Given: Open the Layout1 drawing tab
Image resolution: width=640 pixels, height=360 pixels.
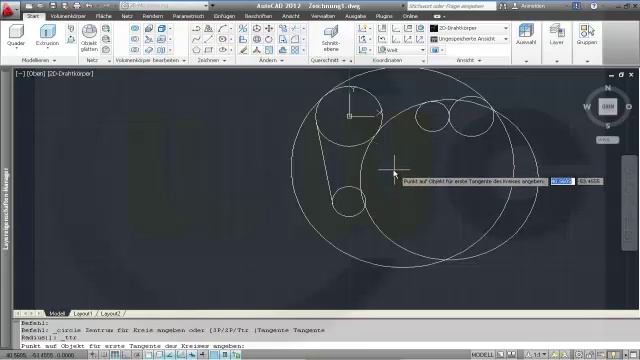Looking at the screenshot, I should point(83,313).
